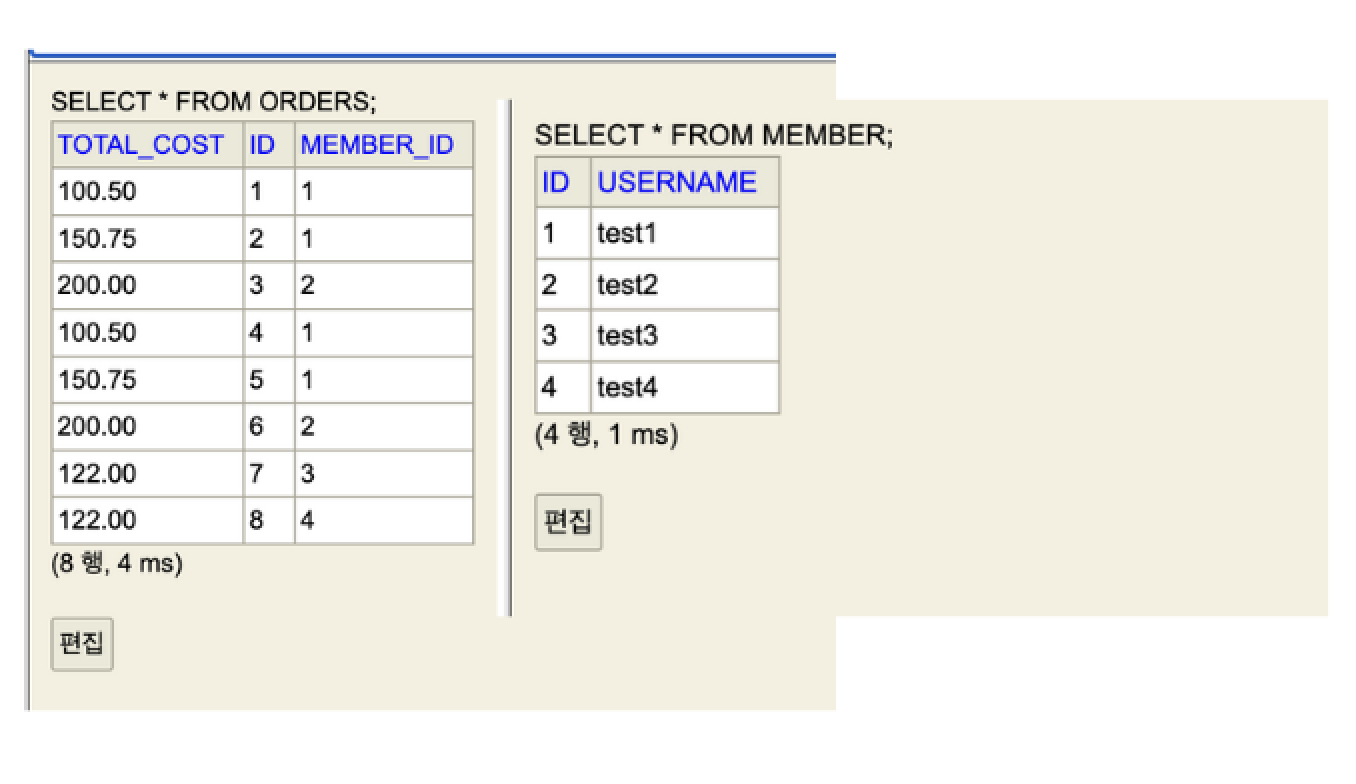Select the test4 username cell
Viewport: 1356px width, 784px height.
(x=627, y=387)
